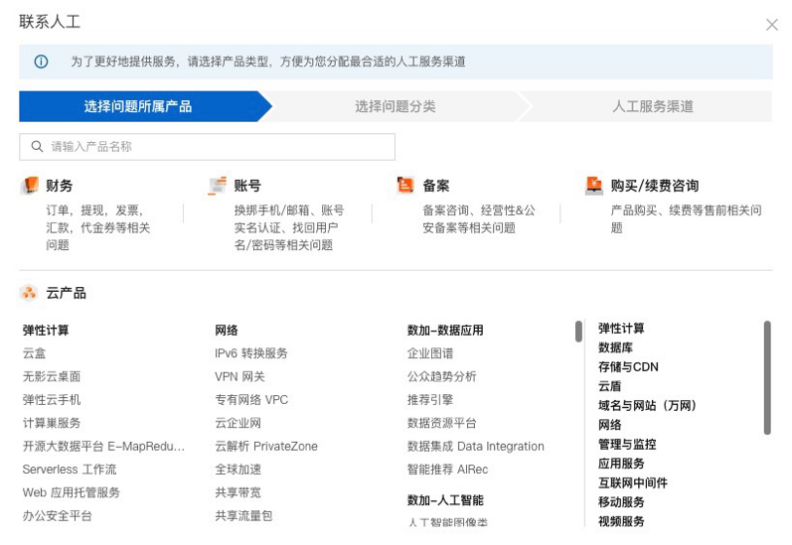This screenshot has height=545, width=792.
Task: Focus the 请输入产品名称 search field
Action: click(x=207, y=146)
